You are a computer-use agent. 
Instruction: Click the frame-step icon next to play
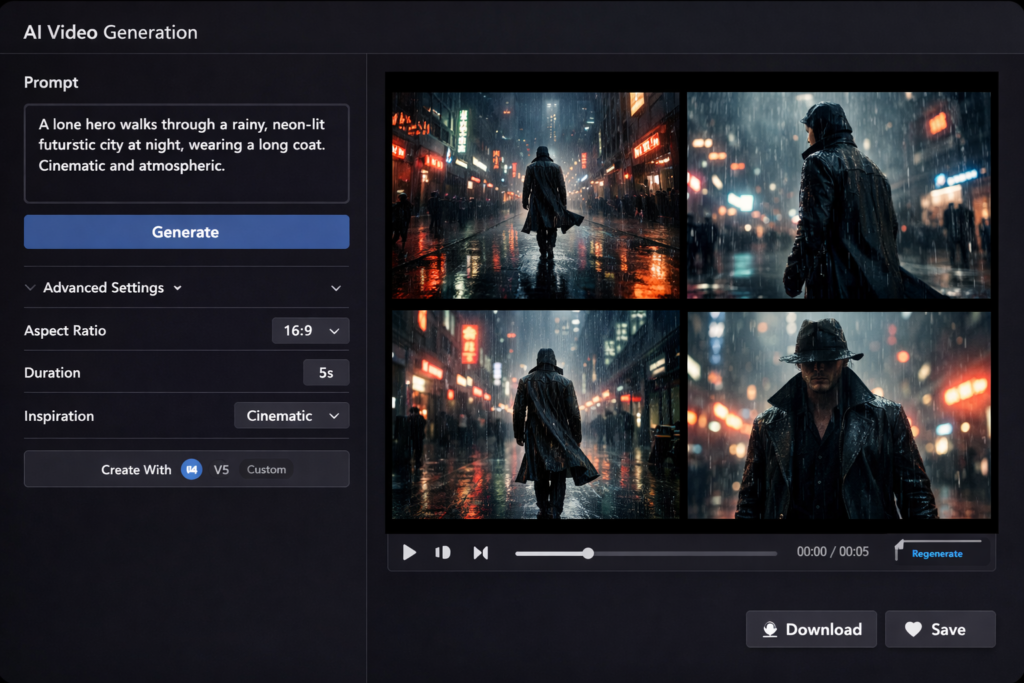click(x=443, y=552)
